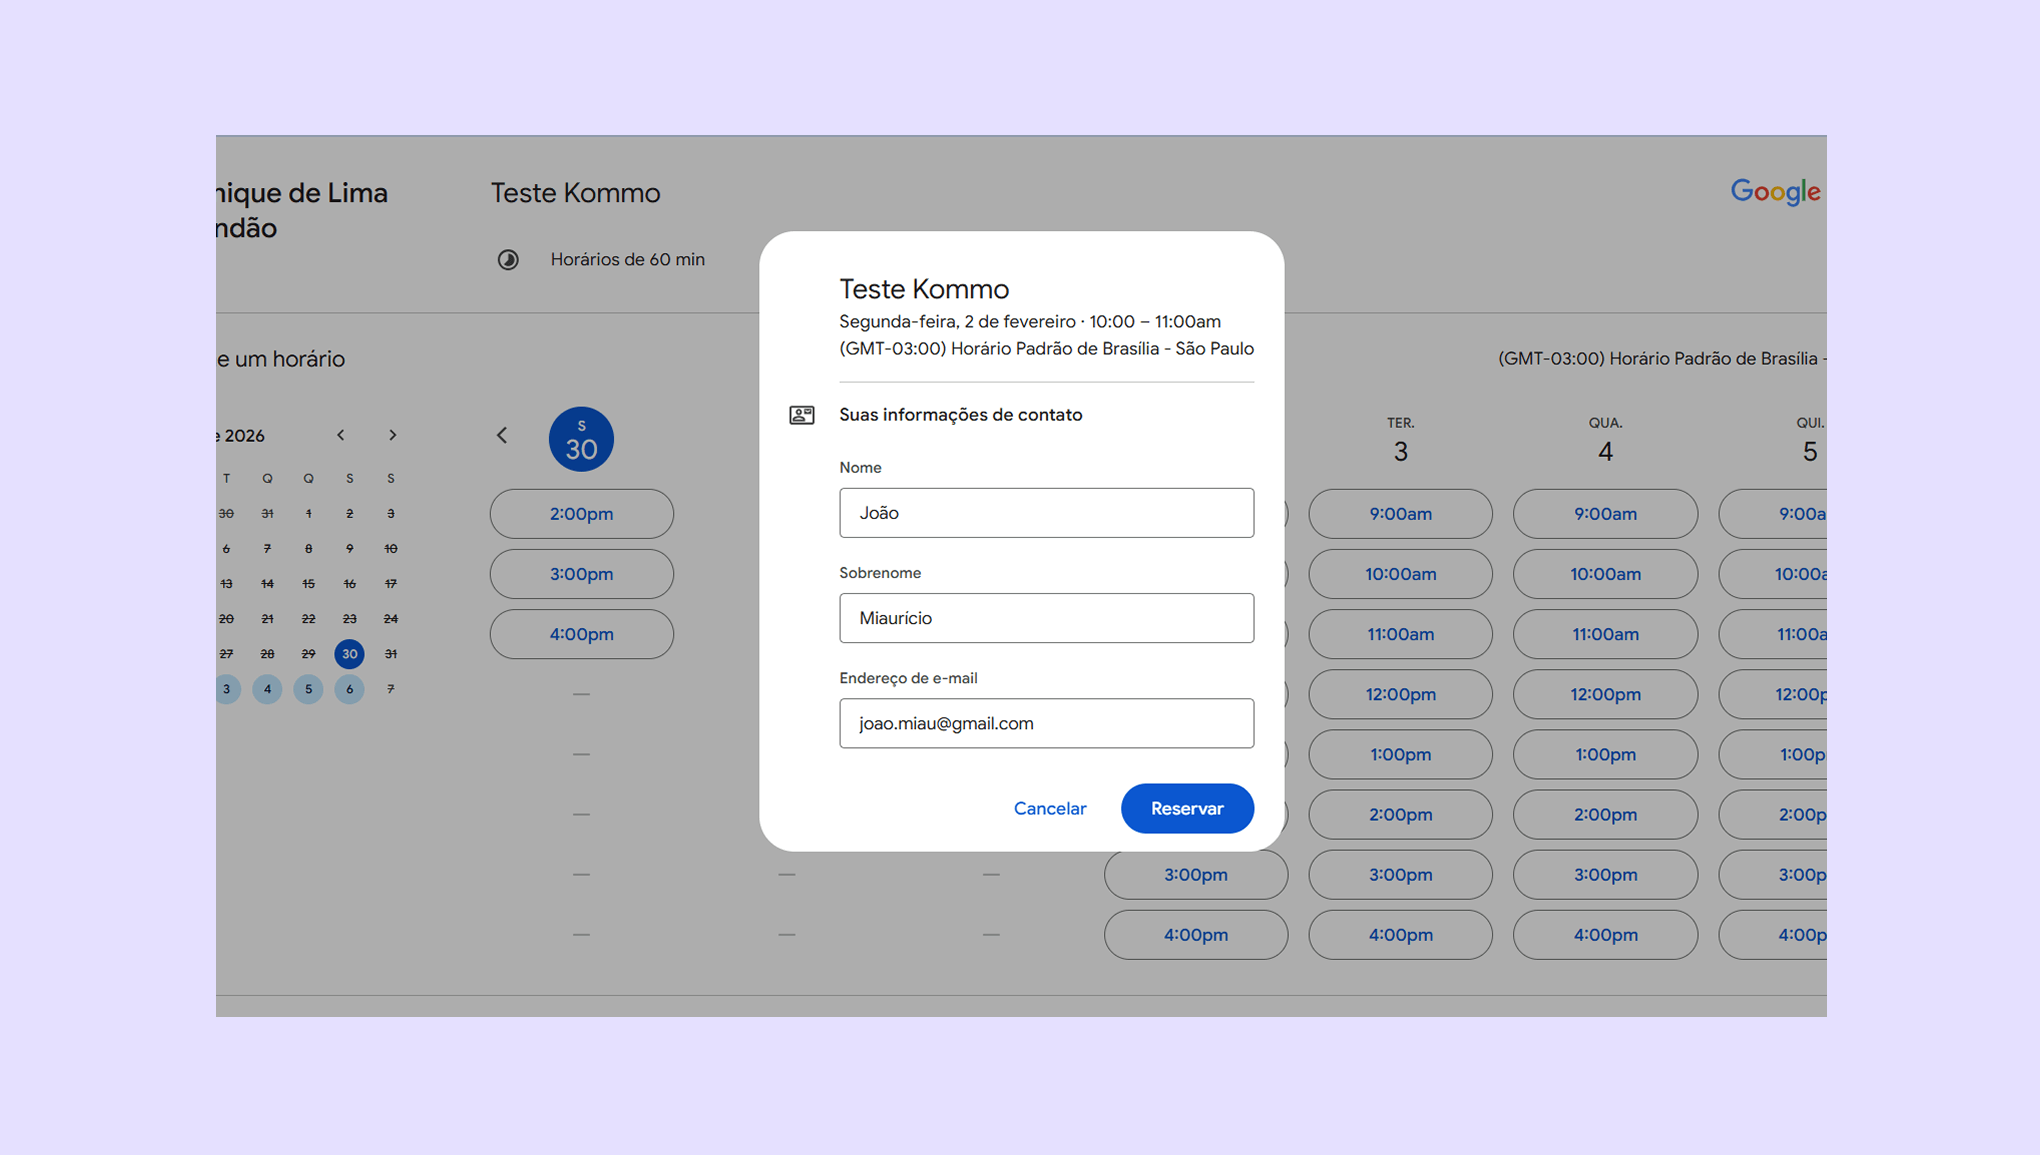Image resolution: width=2040 pixels, height=1155 pixels.
Task: Choose Tuesday 3 at 4:00pm slot
Action: 1400,935
